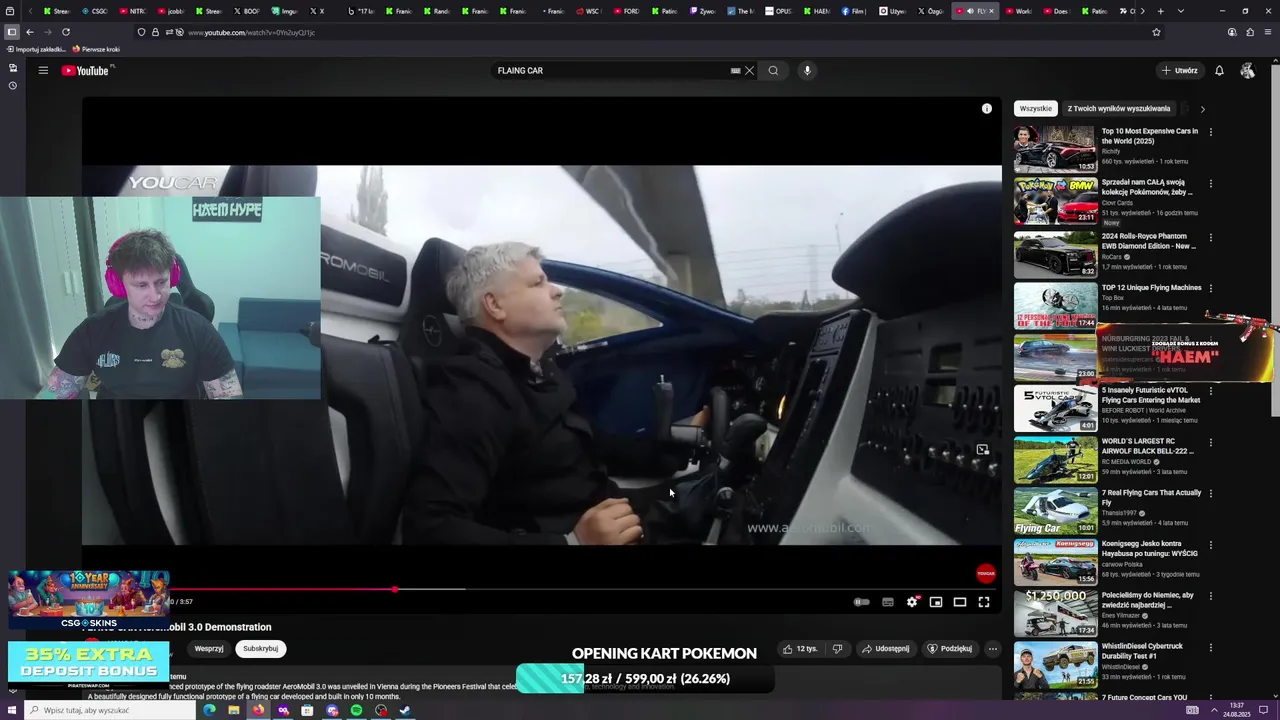Open options for WORLD'S LARGEST RC AIRWOLF video
Viewport: 1280px width, 720px height.
[1211, 443]
